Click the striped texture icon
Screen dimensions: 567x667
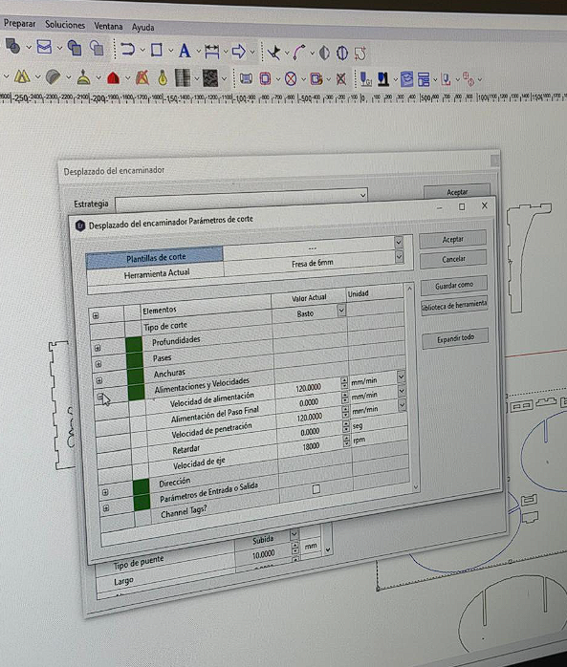point(182,78)
